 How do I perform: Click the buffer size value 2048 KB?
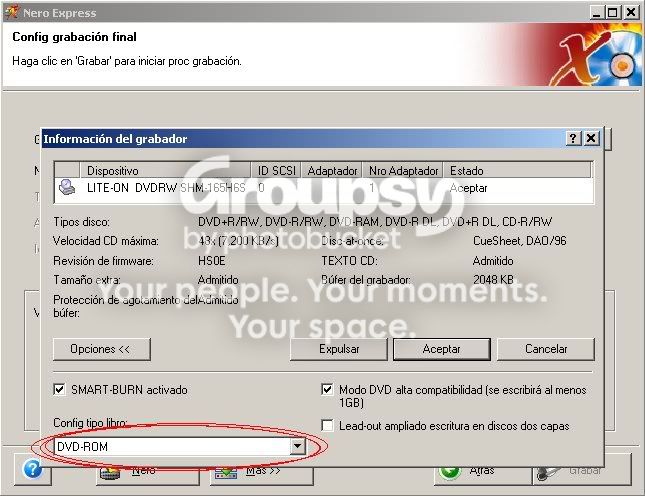(493, 280)
